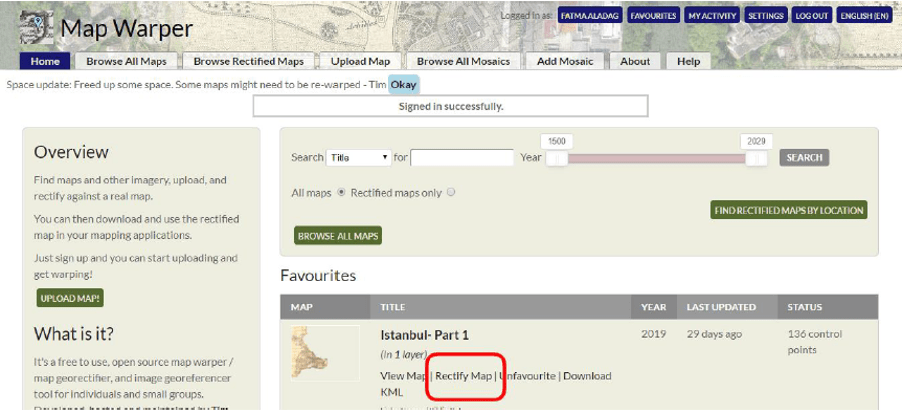Open the Title search field dropdown
This screenshot has width=902, height=412.
tap(358, 158)
